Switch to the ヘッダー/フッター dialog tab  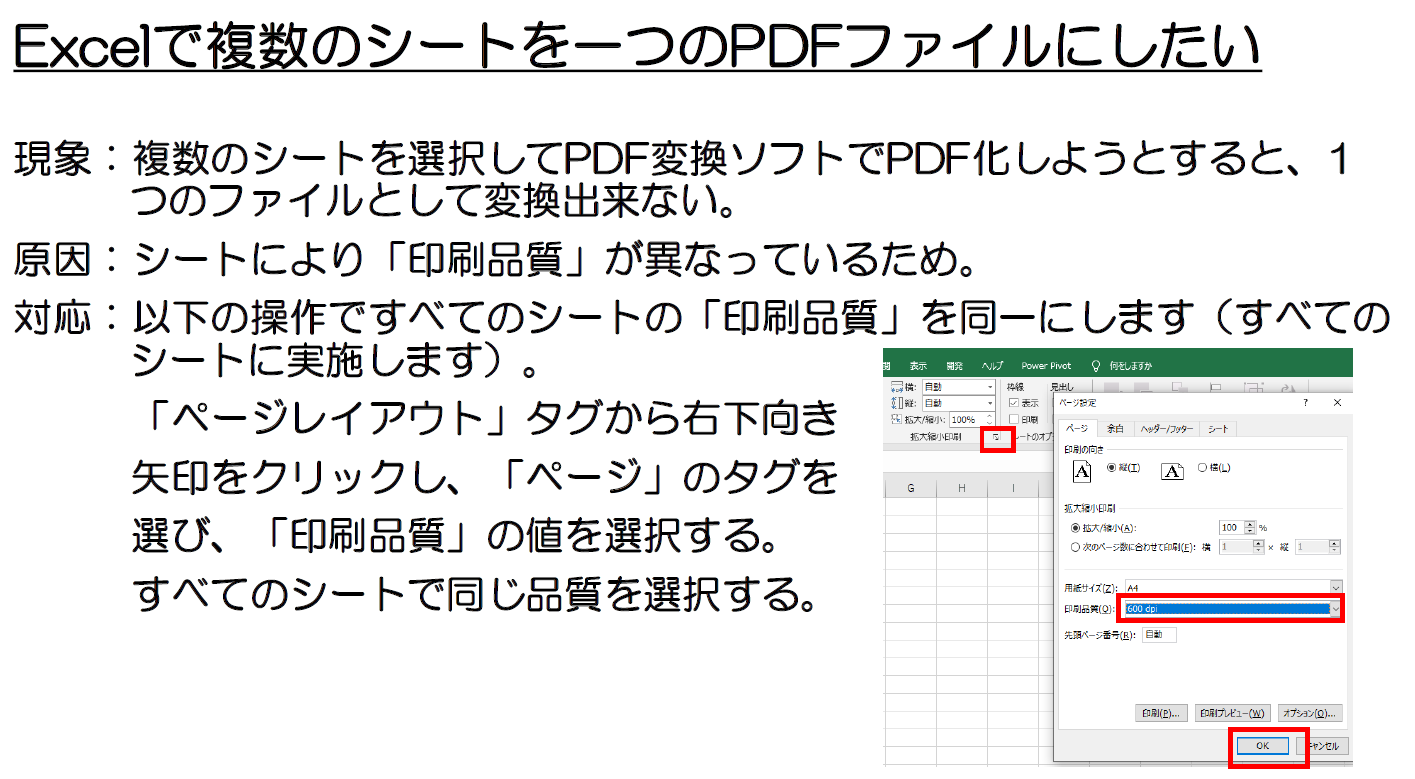1167,429
